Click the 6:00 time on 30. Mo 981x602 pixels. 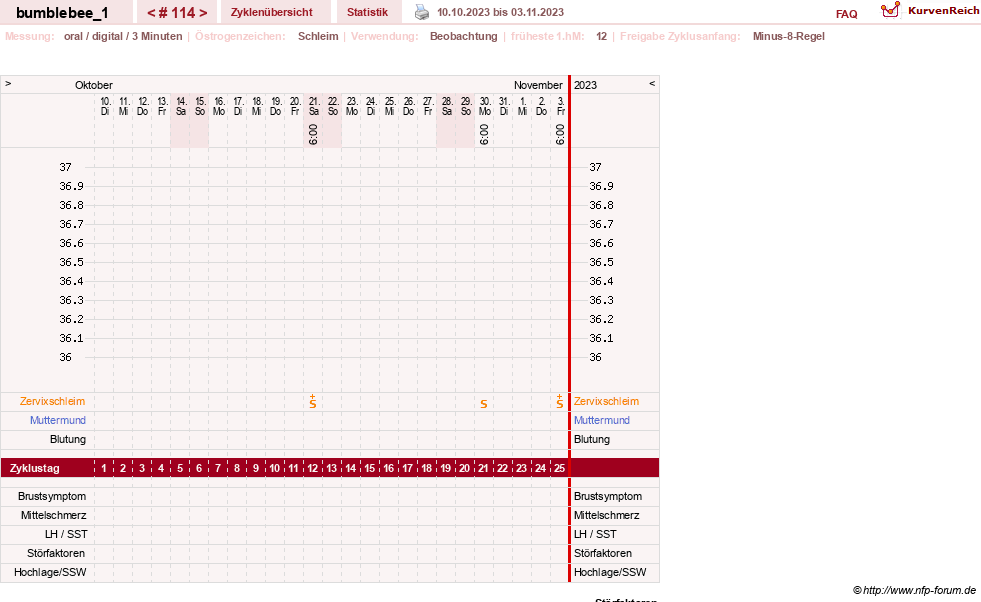tap(484, 135)
